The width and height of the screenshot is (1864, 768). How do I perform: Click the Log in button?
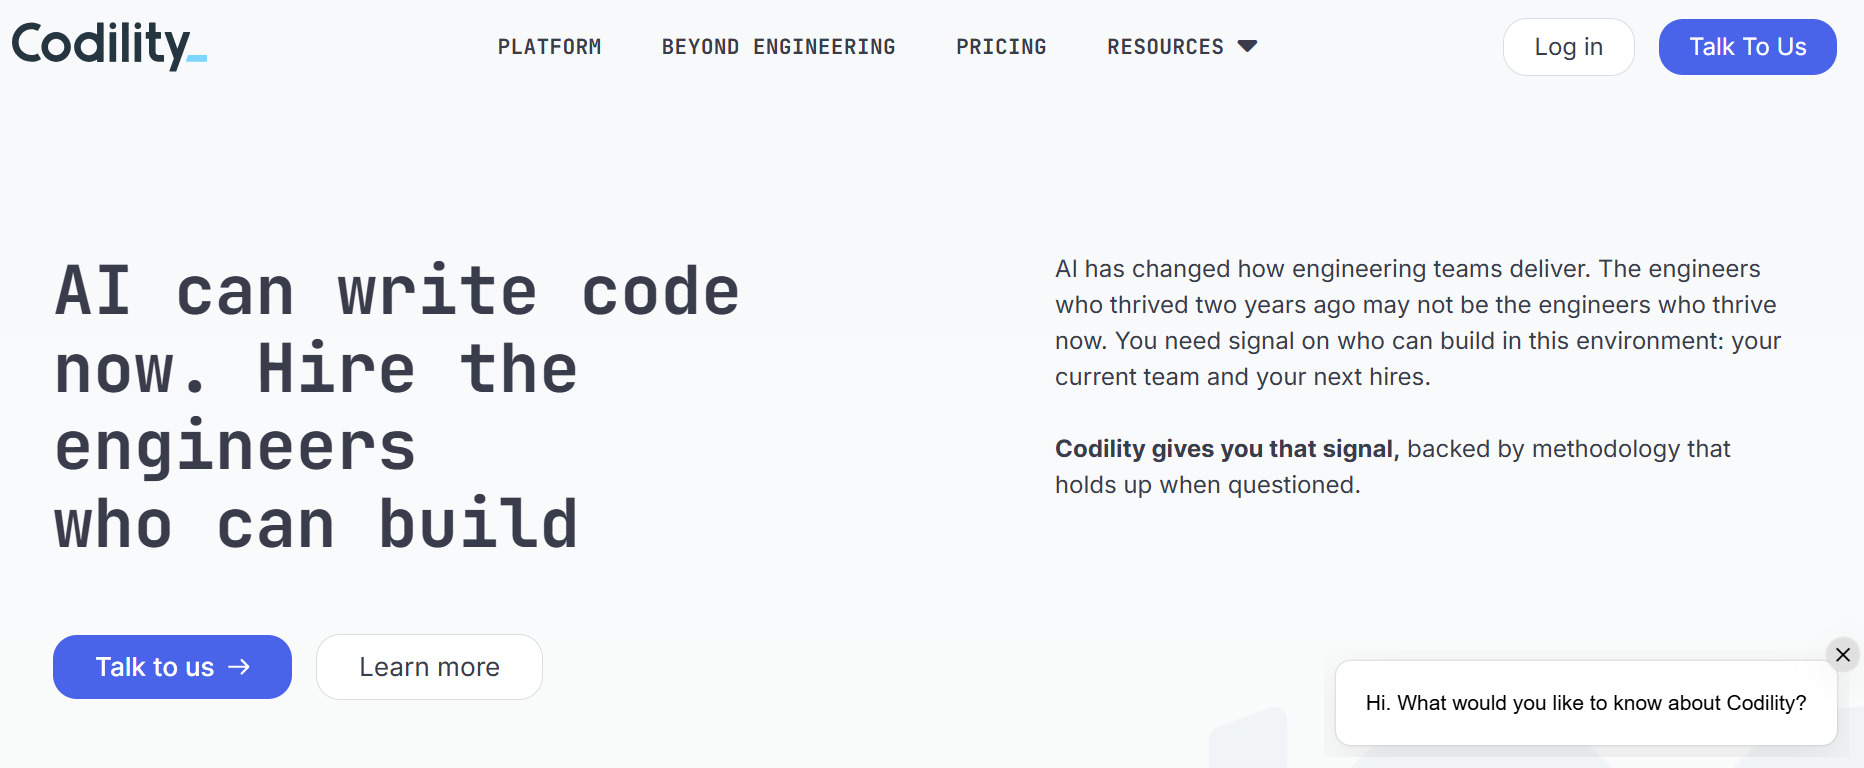1568,47
